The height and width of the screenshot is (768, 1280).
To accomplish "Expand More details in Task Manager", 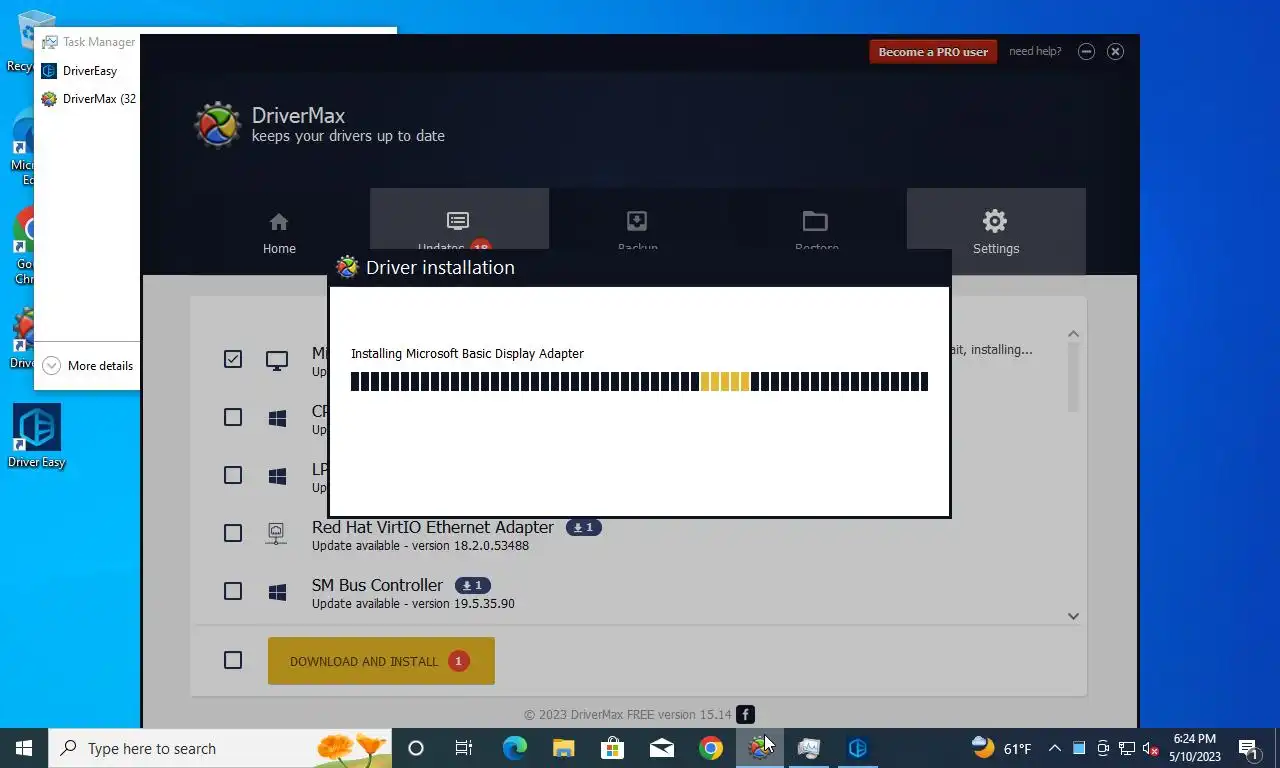I will point(88,366).
